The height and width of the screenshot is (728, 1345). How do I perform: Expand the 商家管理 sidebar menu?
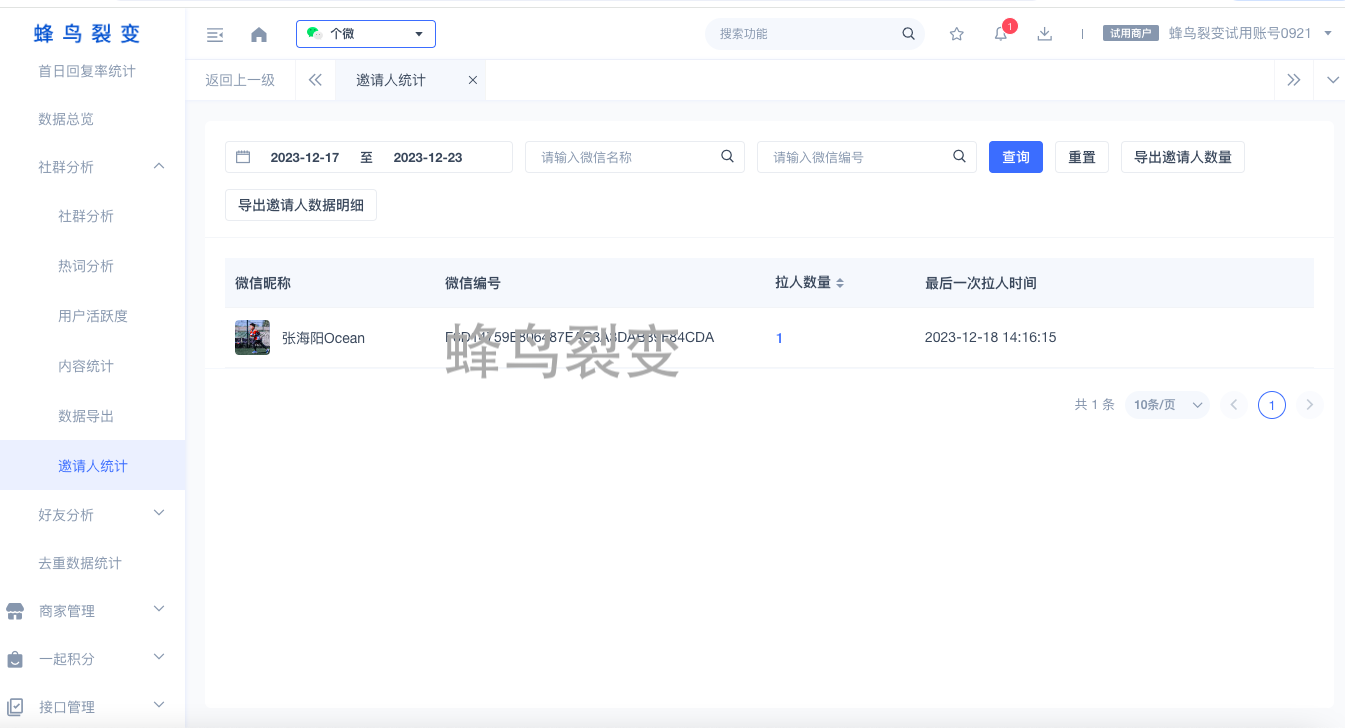tap(159, 609)
